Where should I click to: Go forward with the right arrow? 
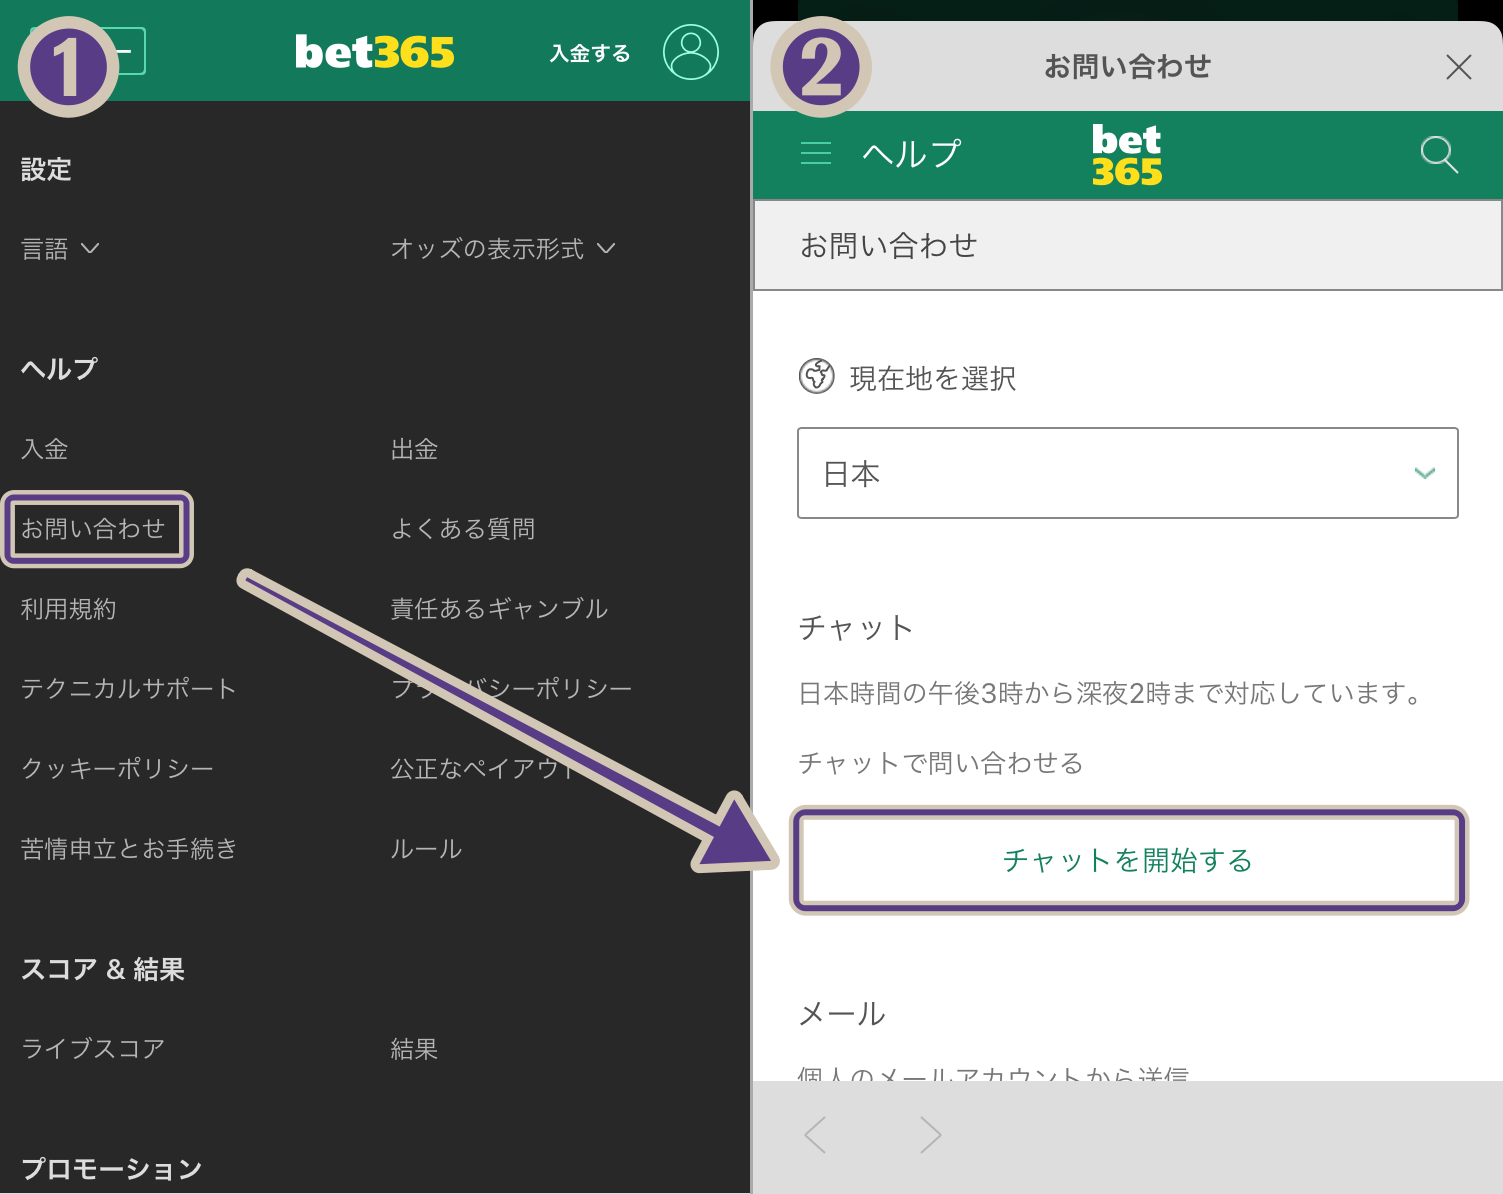tap(930, 1135)
